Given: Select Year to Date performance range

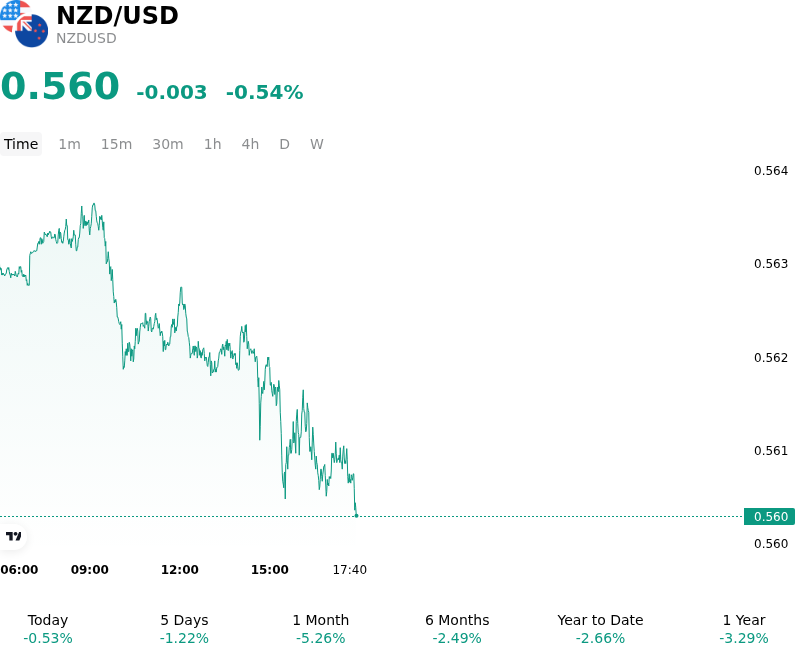Looking at the screenshot, I should 600,629.
